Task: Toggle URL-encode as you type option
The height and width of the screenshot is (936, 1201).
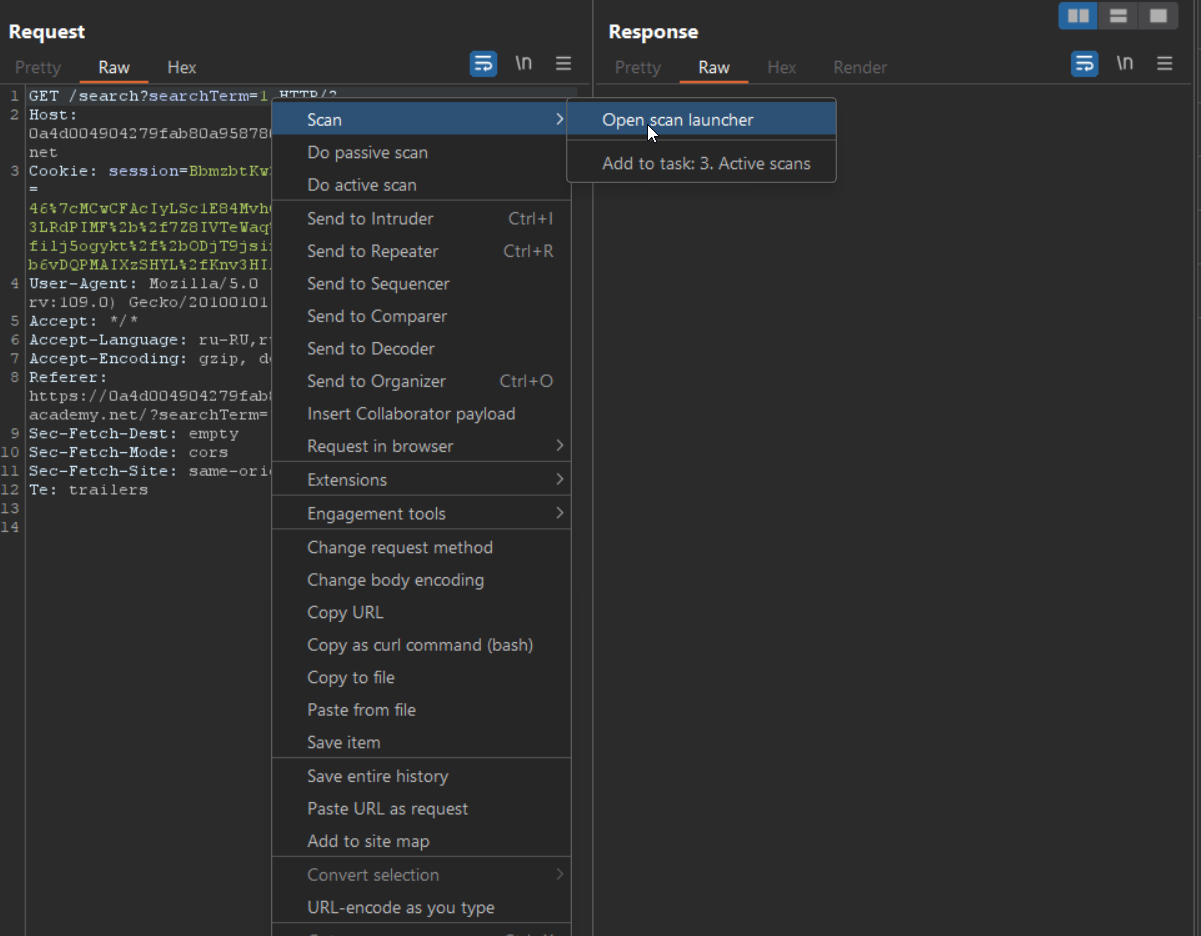Action: click(400, 908)
